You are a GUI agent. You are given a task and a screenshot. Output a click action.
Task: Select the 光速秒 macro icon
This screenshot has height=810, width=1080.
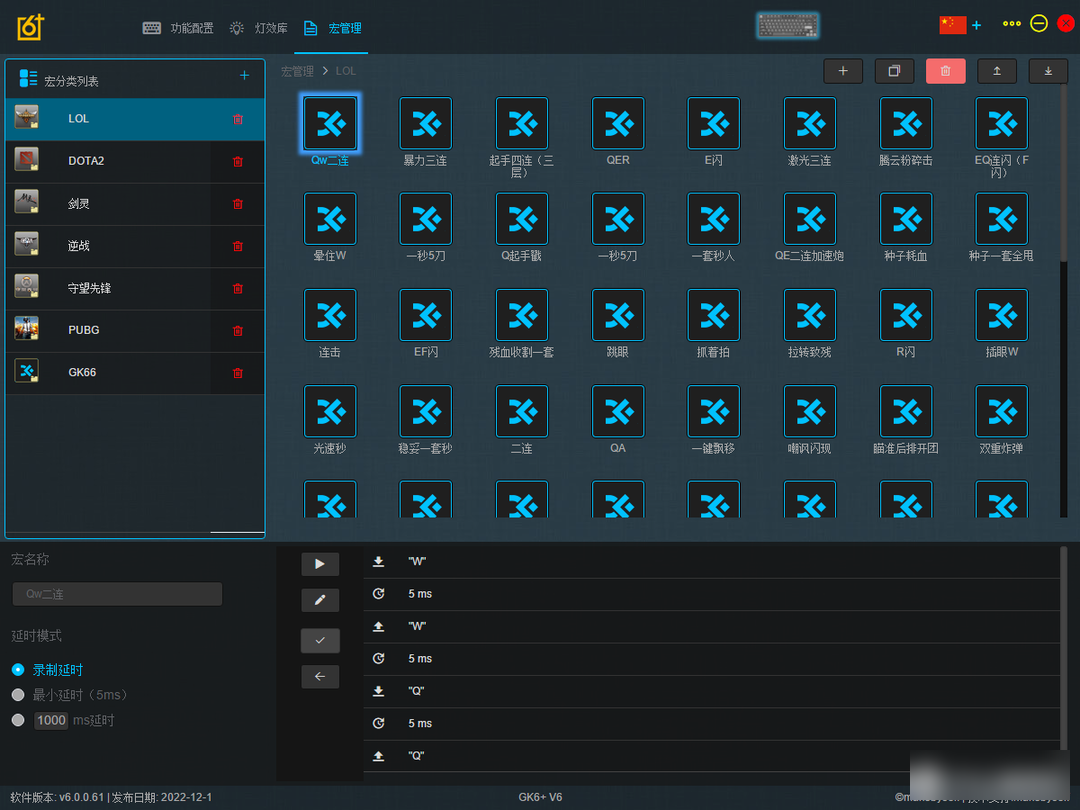pyautogui.click(x=330, y=411)
